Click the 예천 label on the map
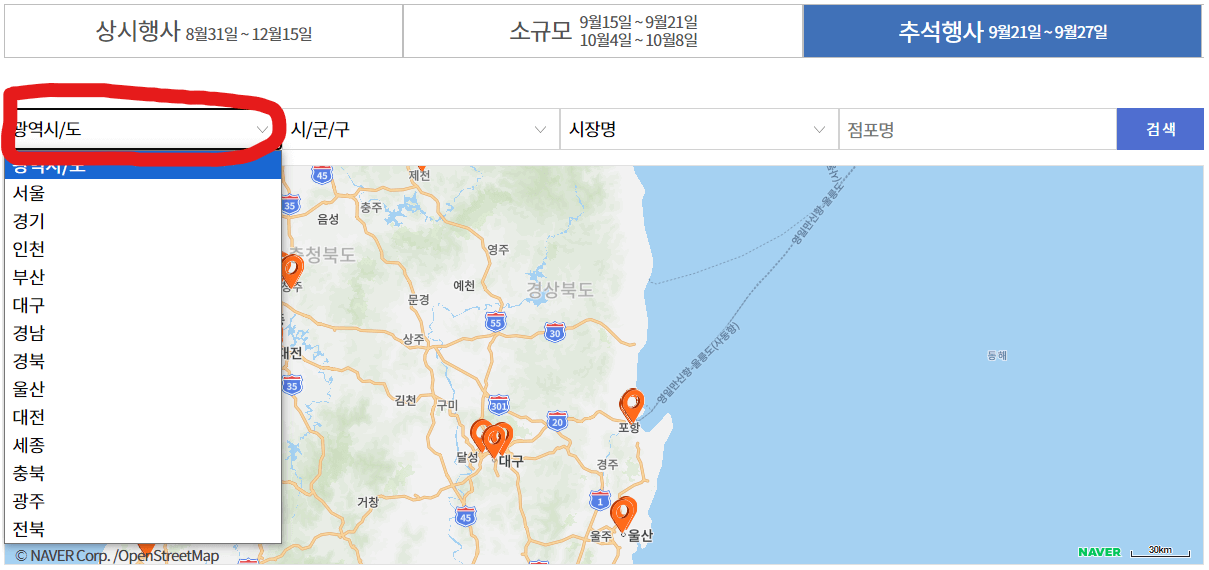 [x=464, y=285]
